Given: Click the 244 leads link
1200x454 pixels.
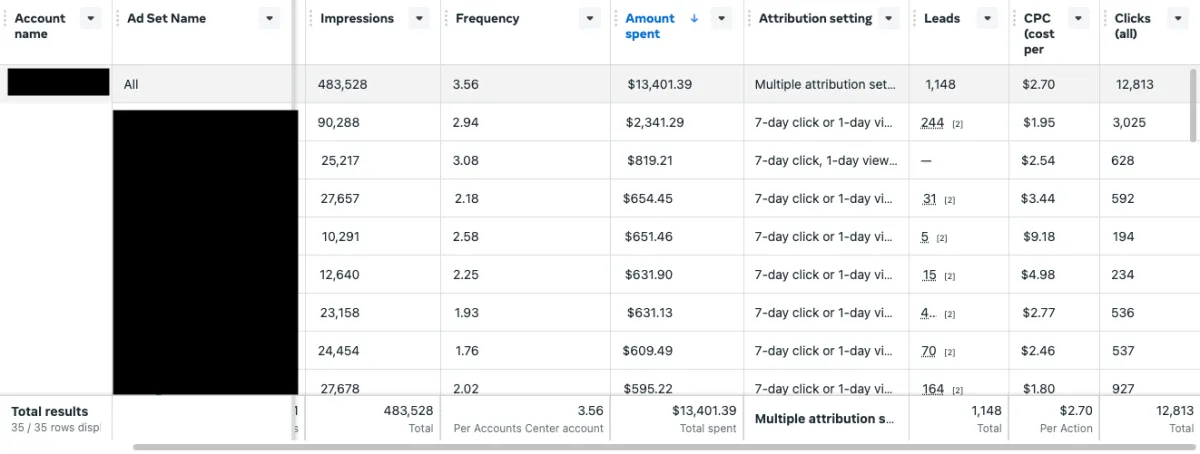Looking at the screenshot, I should point(932,123).
